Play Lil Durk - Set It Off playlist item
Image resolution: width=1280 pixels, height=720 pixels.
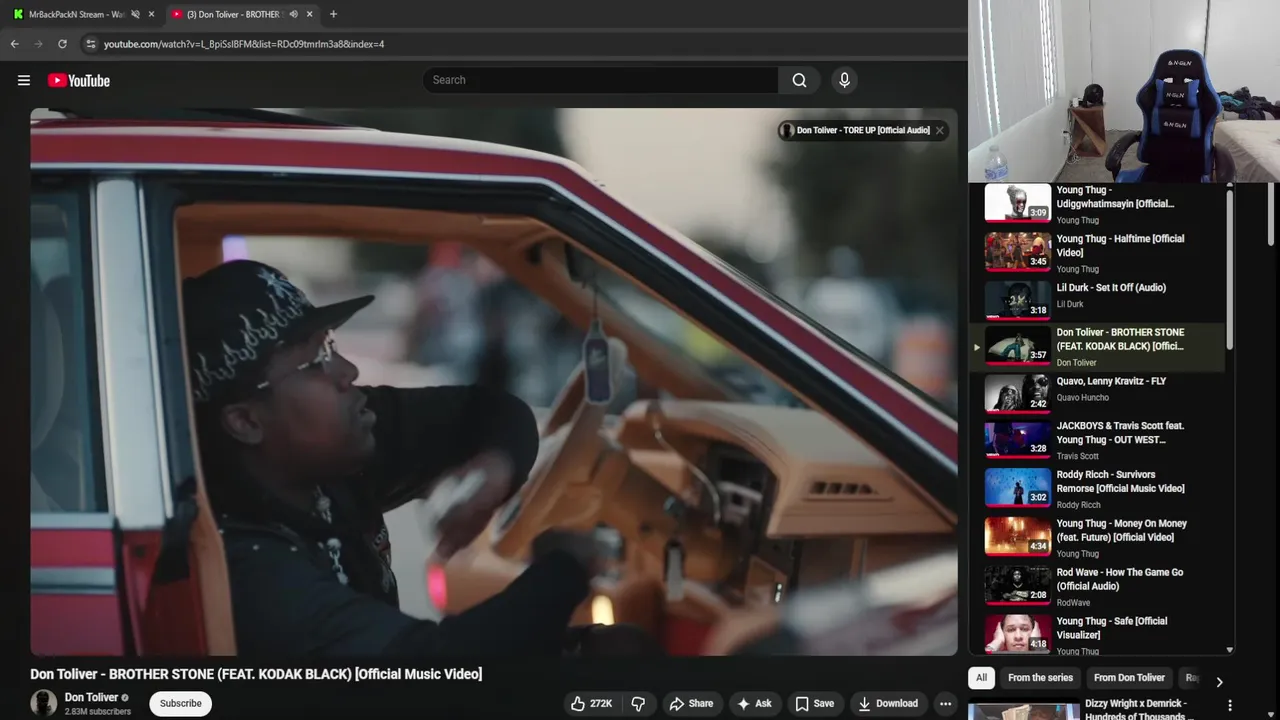tap(1100, 299)
